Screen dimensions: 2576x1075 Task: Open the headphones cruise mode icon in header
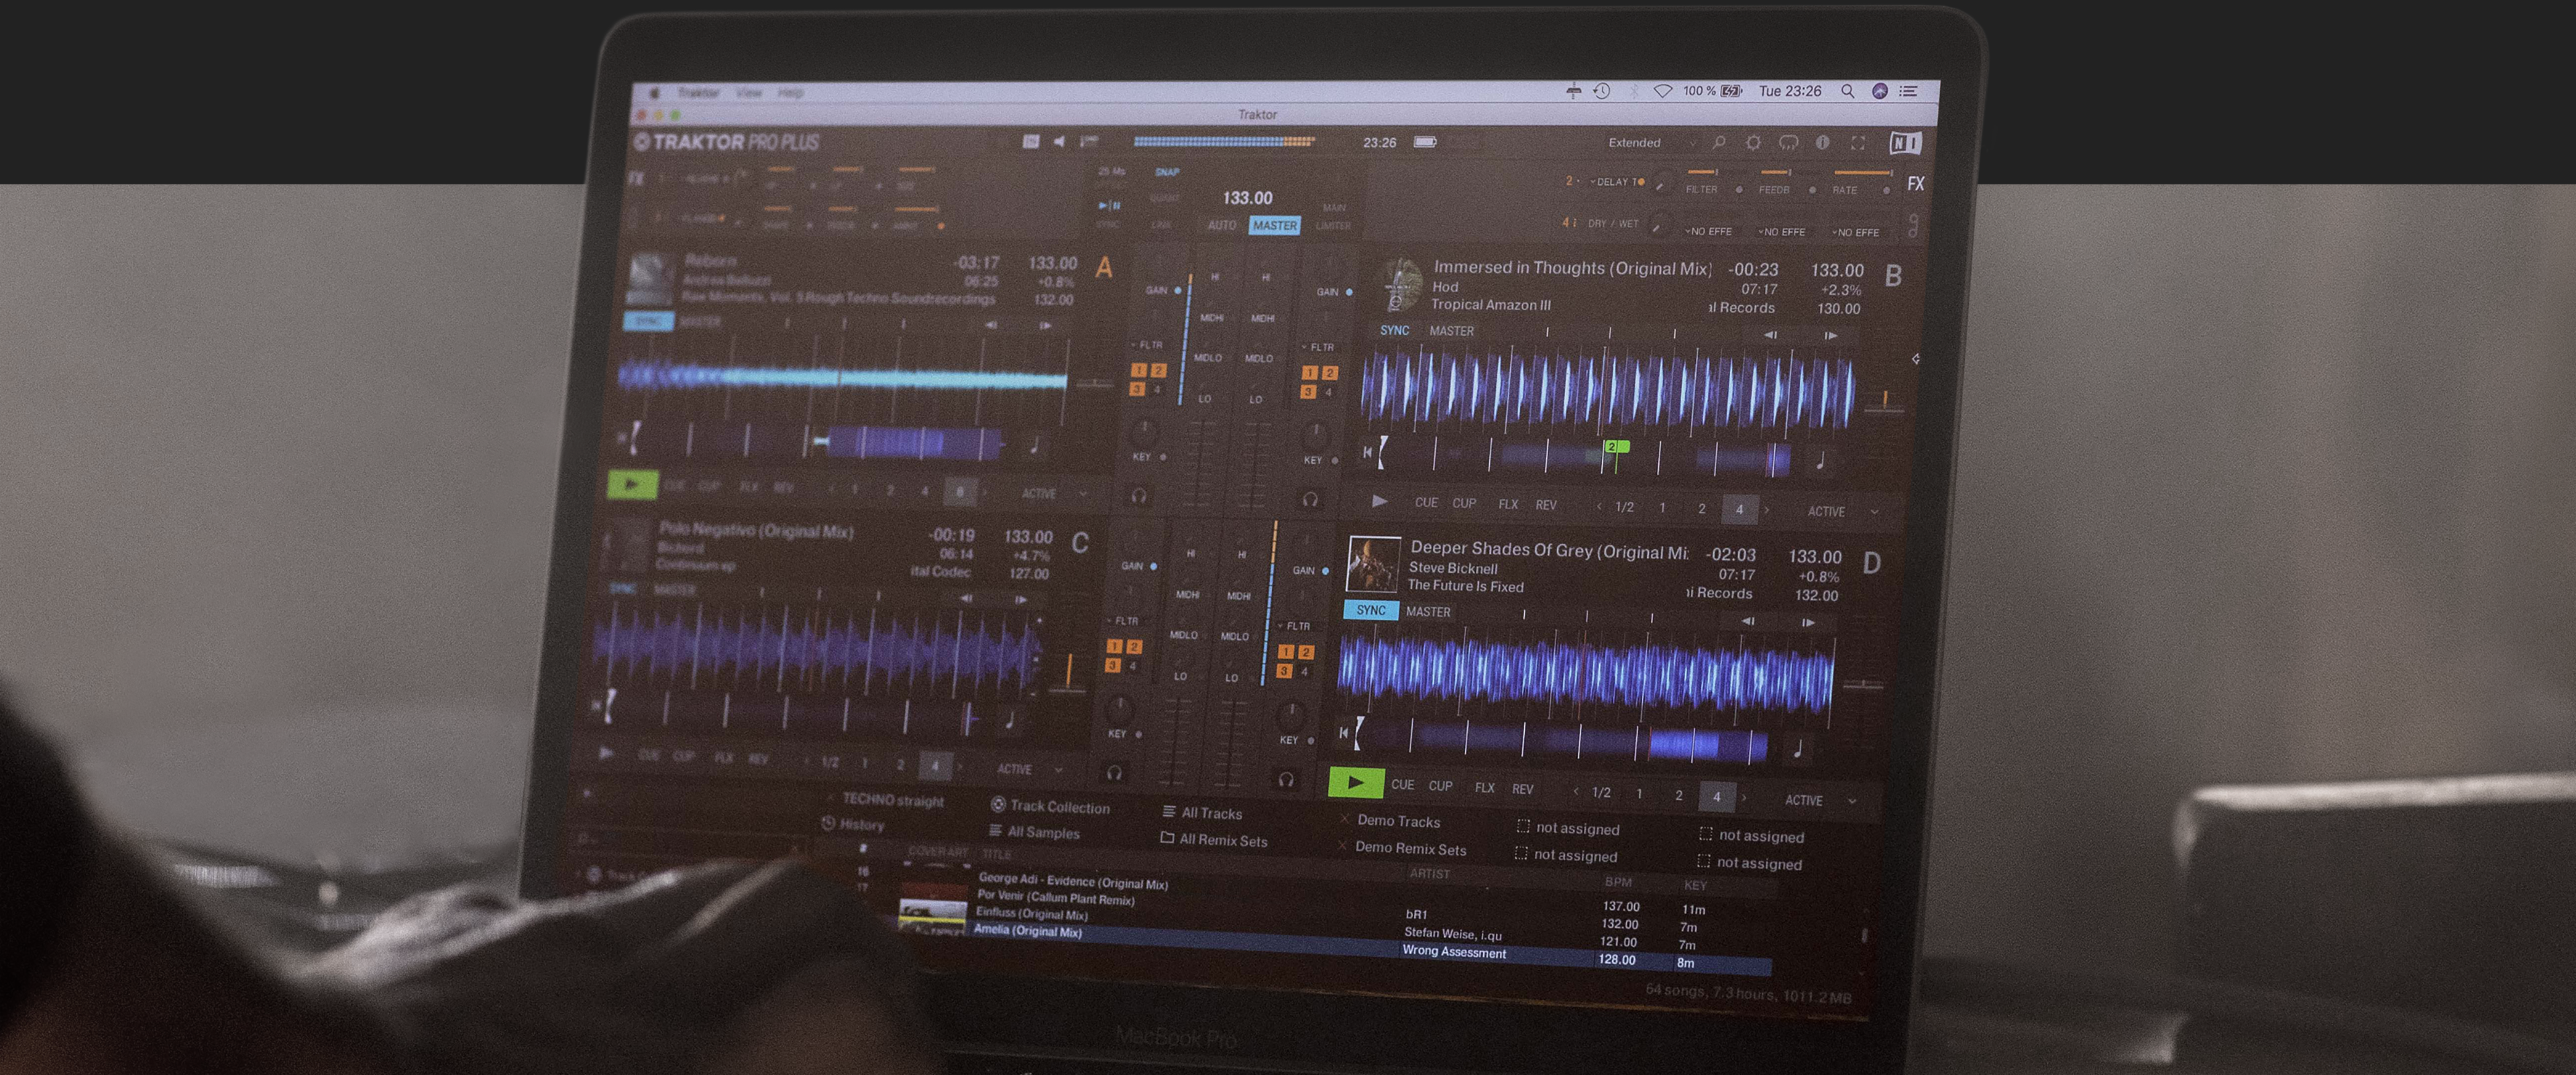1788,143
